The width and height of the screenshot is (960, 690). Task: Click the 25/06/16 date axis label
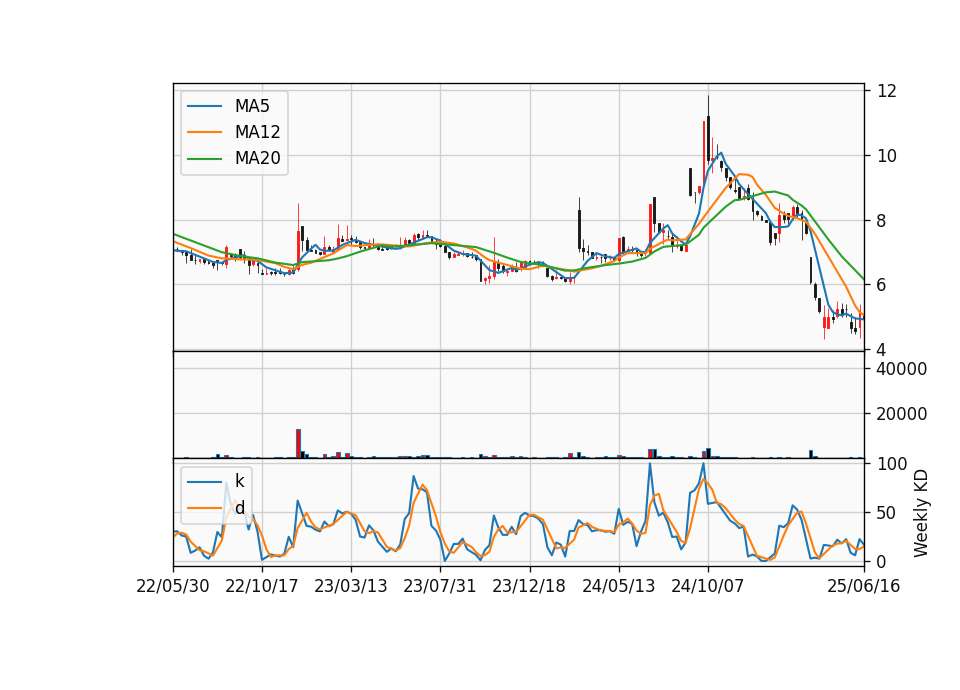click(864, 586)
